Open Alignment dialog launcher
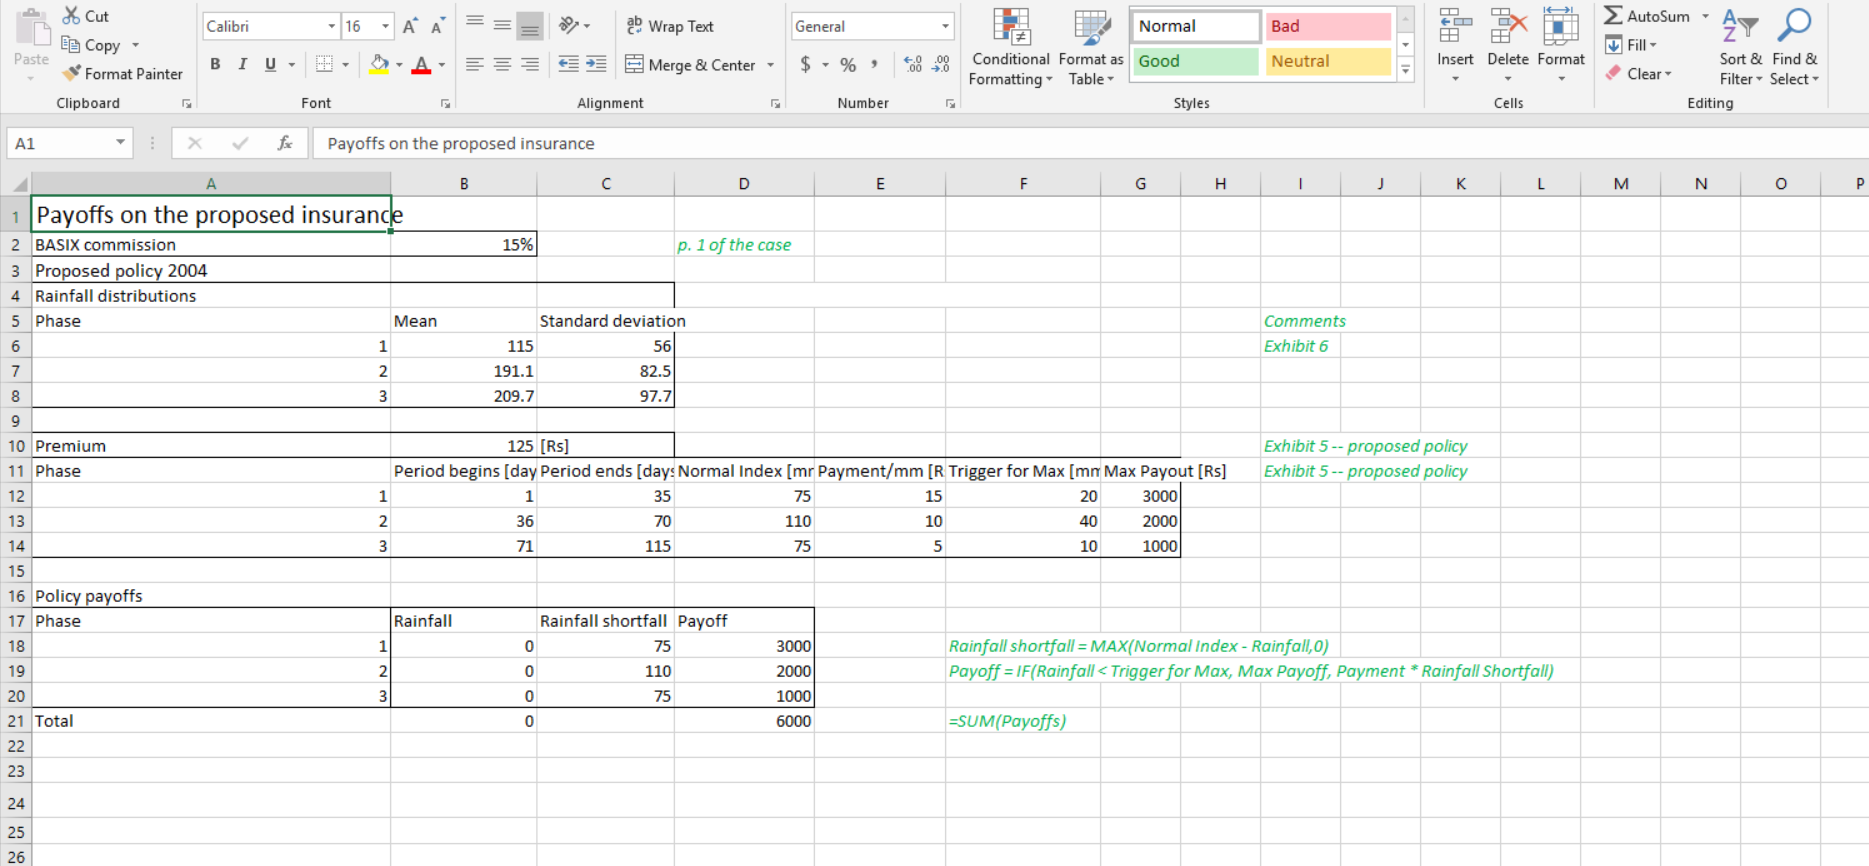The height and width of the screenshot is (866, 1869). click(x=775, y=103)
